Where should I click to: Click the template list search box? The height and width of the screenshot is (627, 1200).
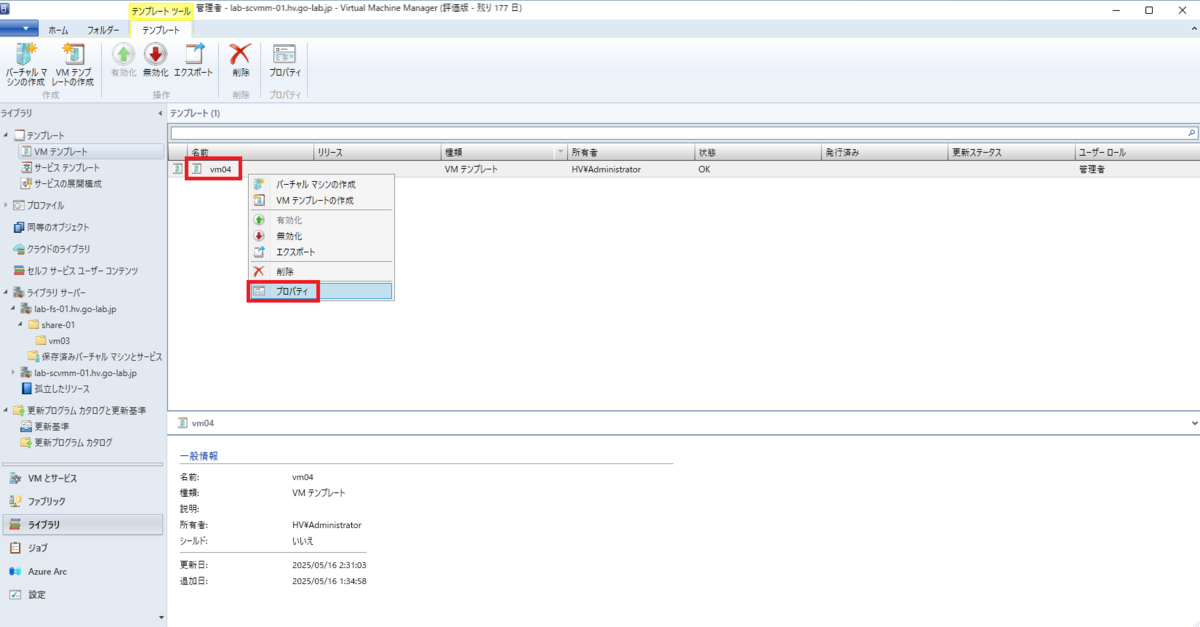tap(678, 132)
